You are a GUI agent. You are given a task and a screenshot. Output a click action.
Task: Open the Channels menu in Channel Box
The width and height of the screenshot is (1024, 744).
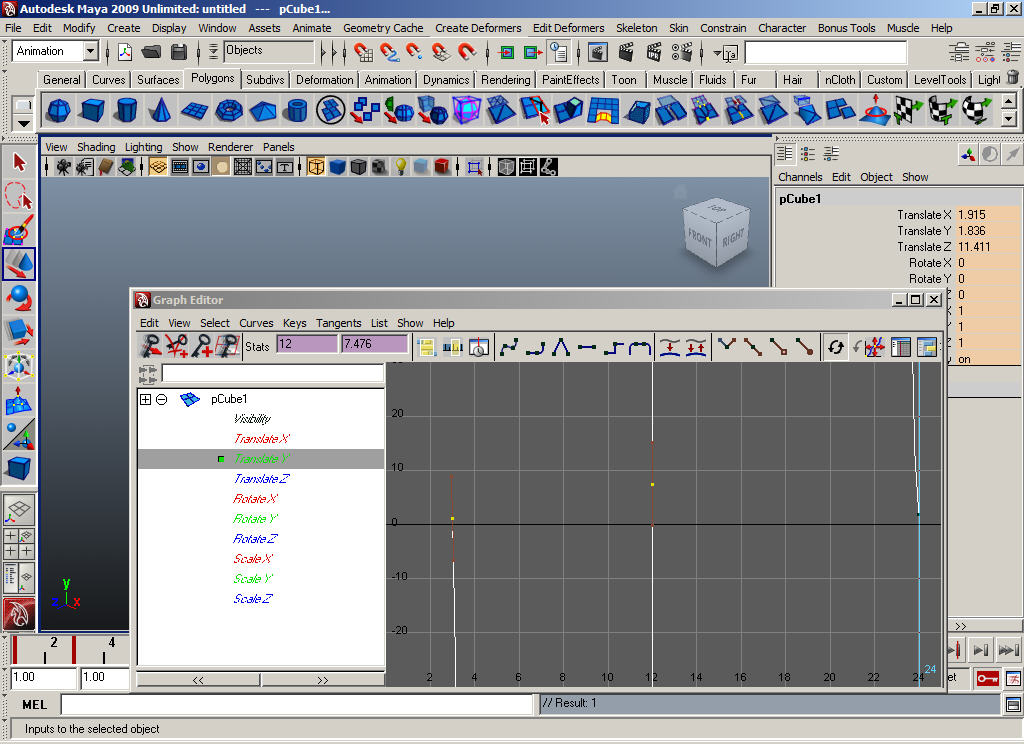tap(800, 177)
